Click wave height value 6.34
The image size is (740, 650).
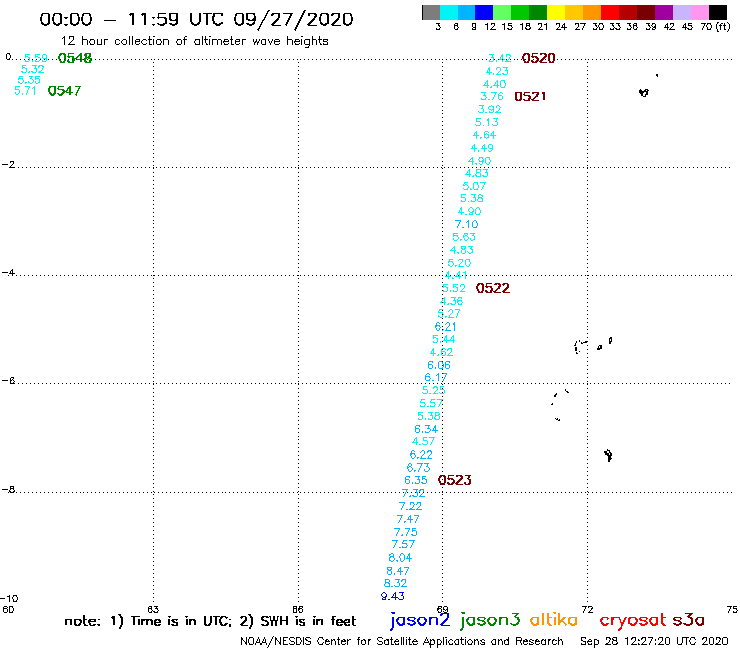[426, 429]
